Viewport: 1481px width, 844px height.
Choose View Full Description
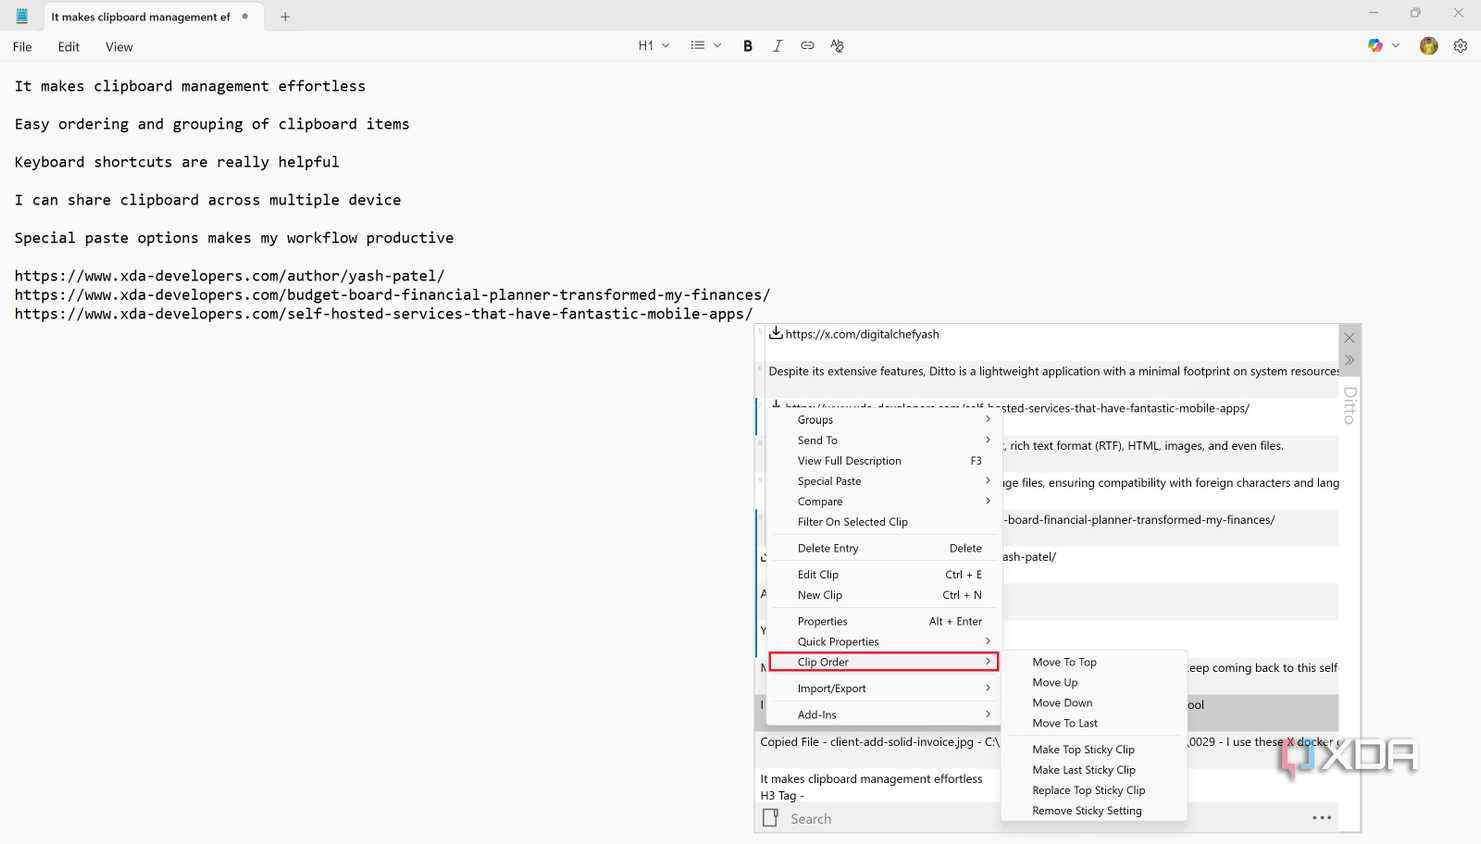(883, 461)
